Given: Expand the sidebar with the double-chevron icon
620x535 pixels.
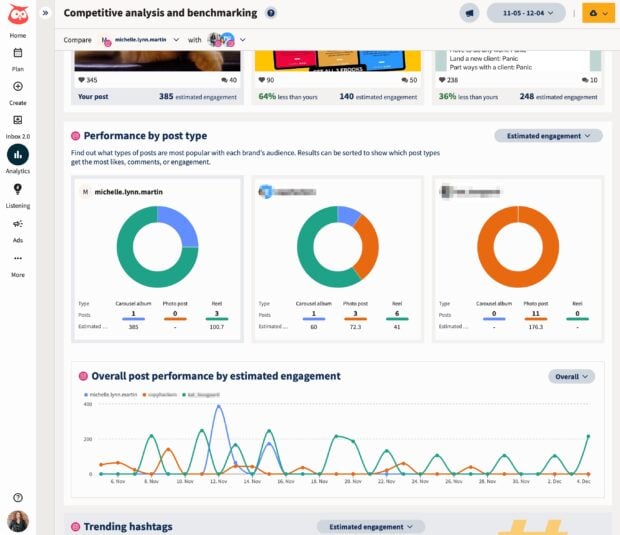Looking at the screenshot, I should click(45, 13).
